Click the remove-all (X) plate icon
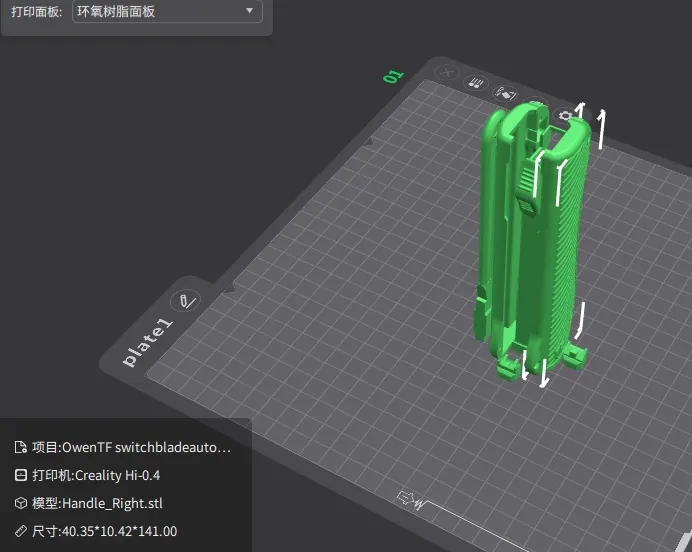 447,72
